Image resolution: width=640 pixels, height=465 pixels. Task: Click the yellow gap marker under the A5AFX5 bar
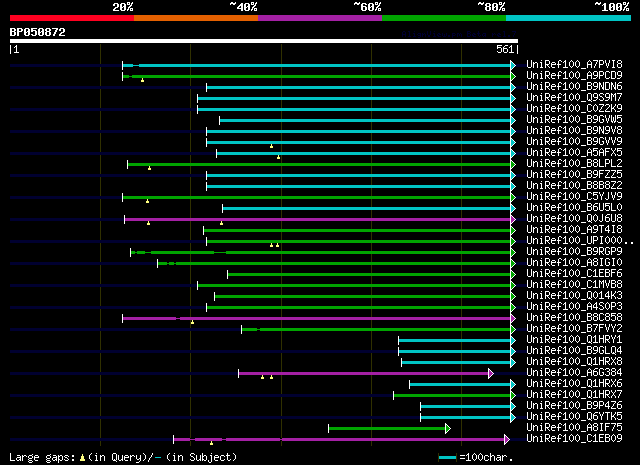278,157
